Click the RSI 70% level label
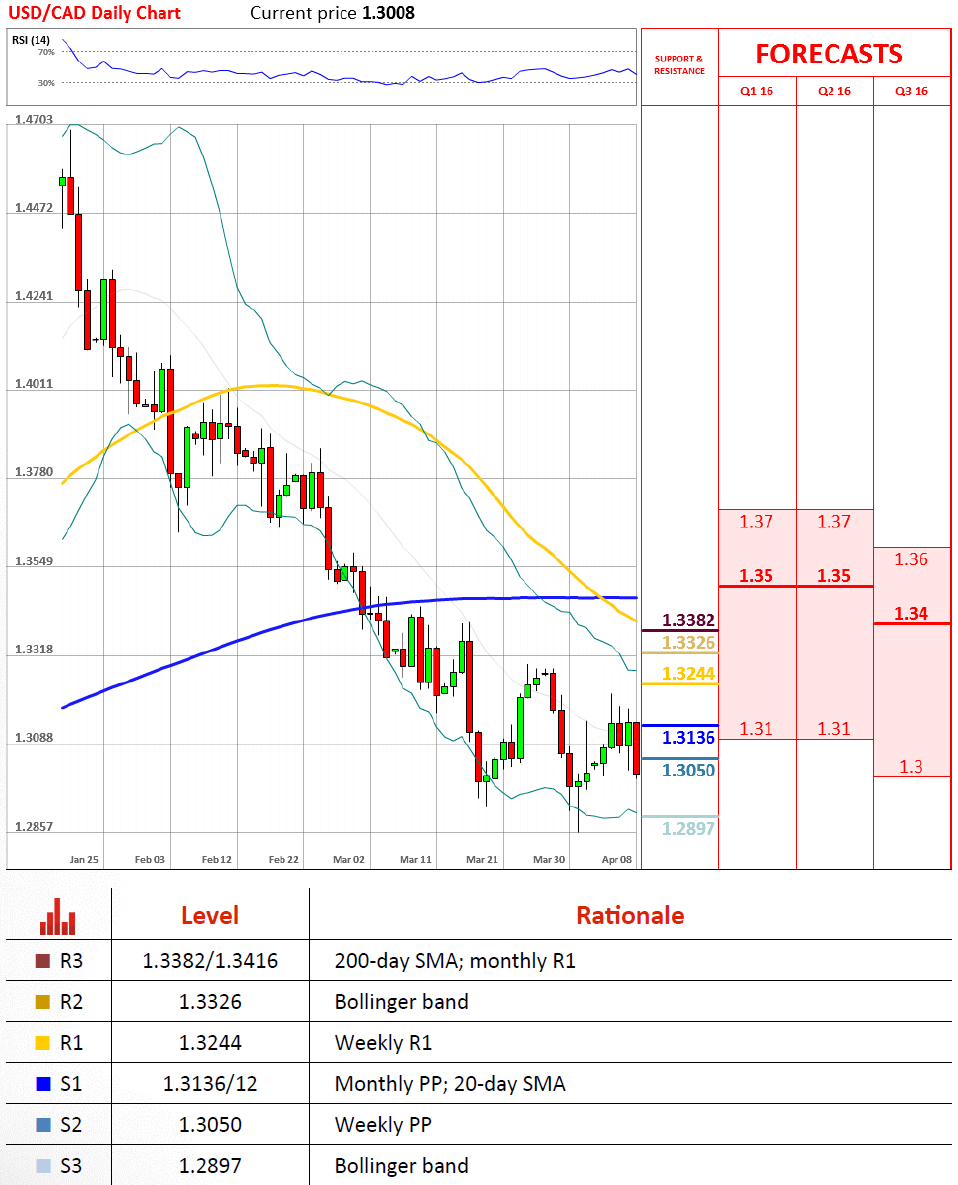 pos(46,52)
